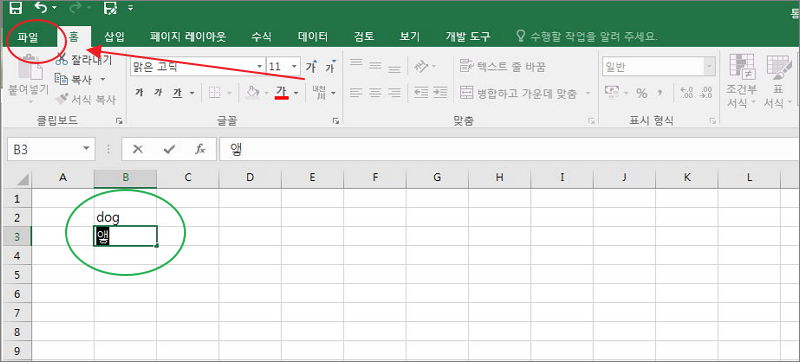The image size is (800, 362).
Task: Open the 수식 (Formulas) tab
Action: click(261, 37)
